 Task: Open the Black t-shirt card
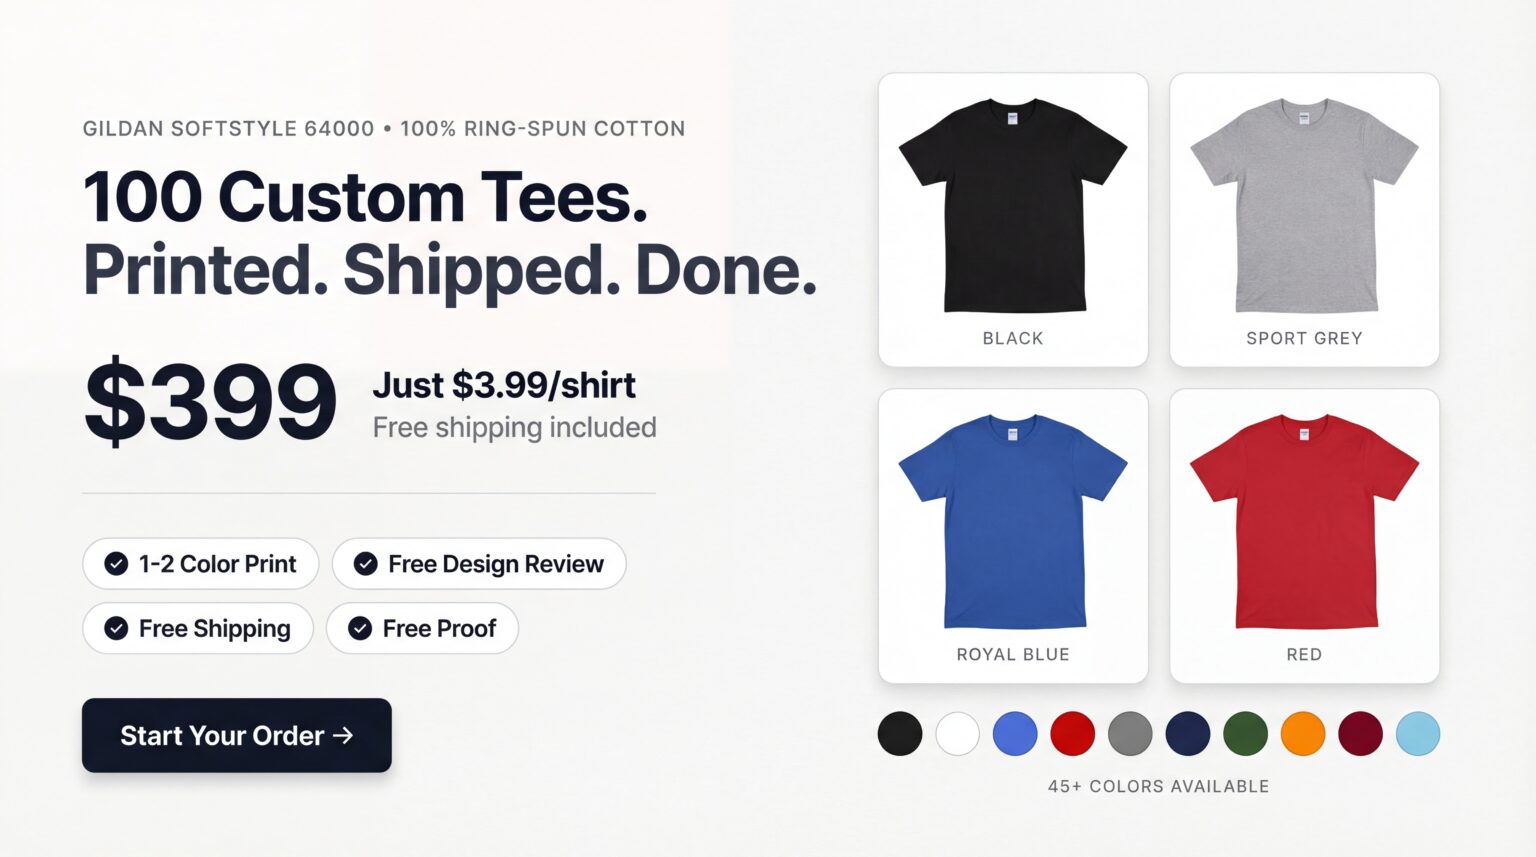(x=1013, y=219)
